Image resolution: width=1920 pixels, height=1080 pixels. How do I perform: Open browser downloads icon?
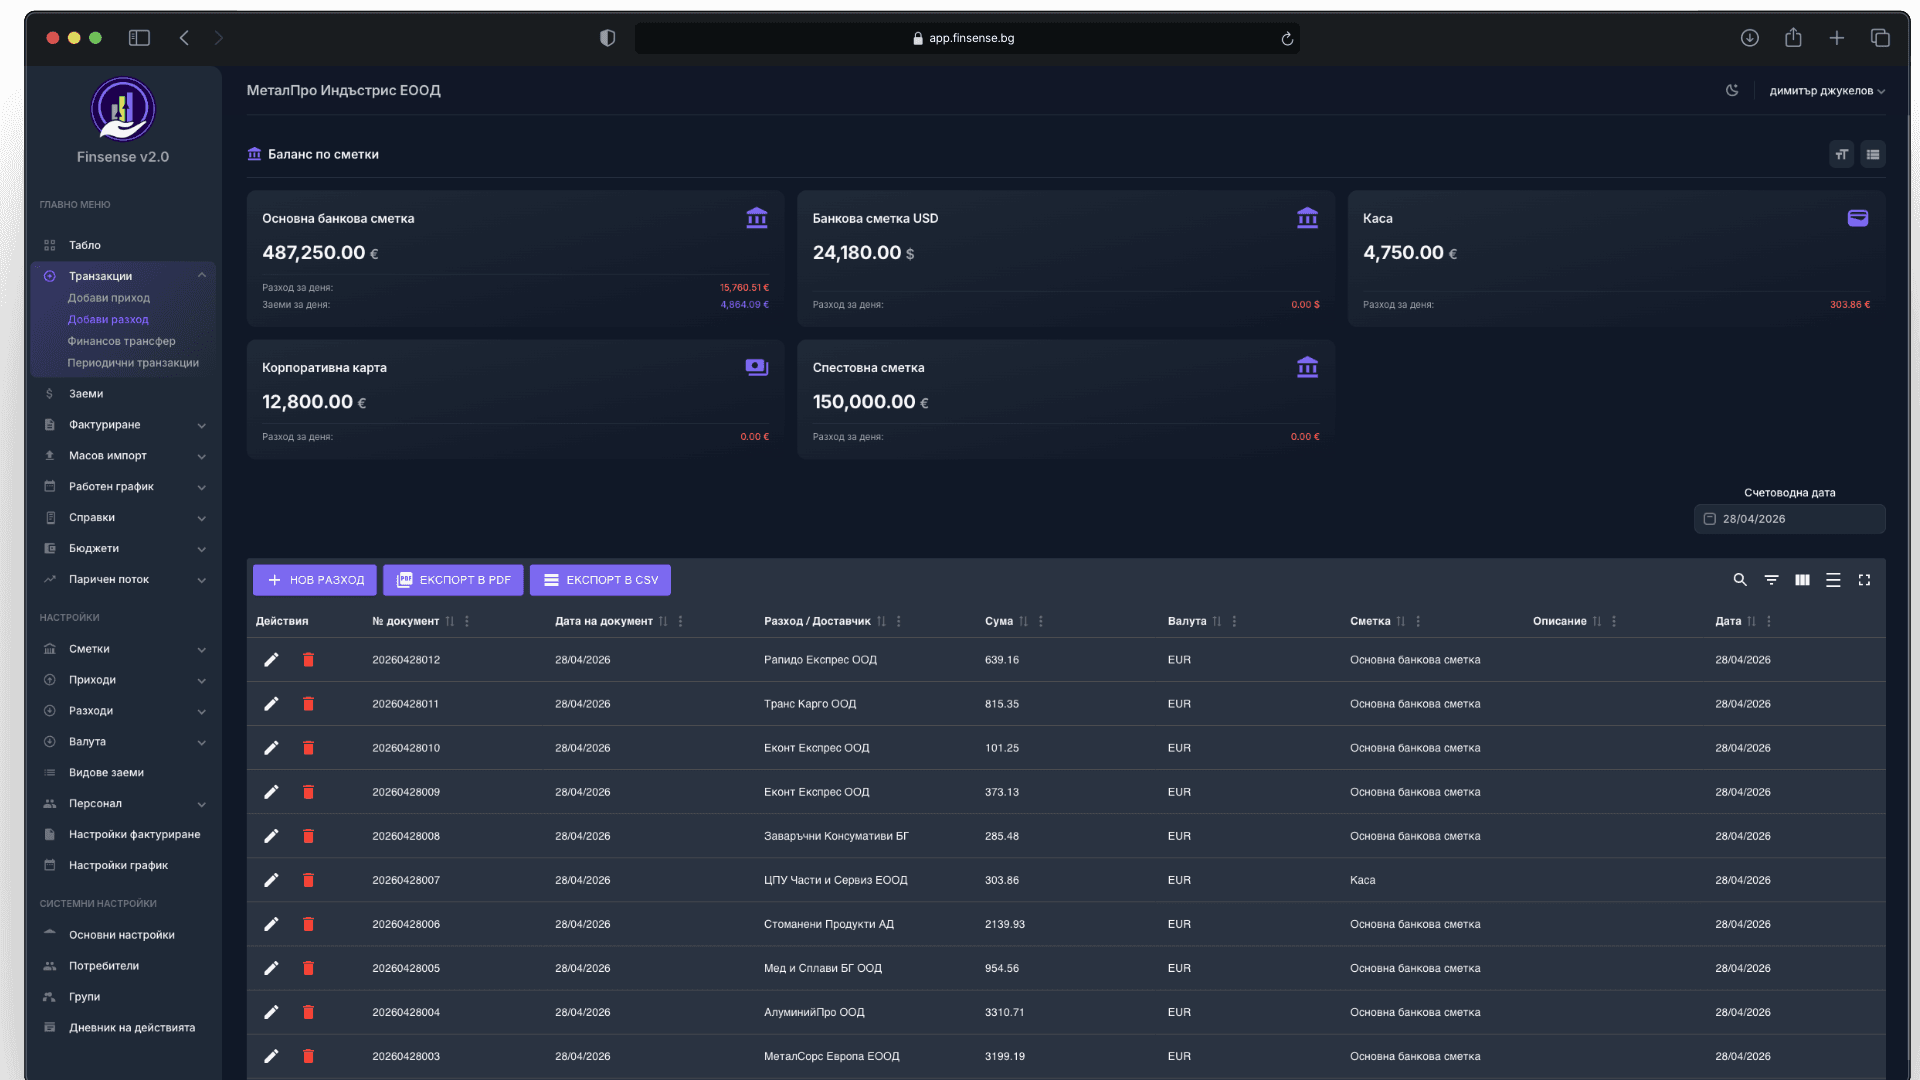pyautogui.click(x=1749, y=38)
